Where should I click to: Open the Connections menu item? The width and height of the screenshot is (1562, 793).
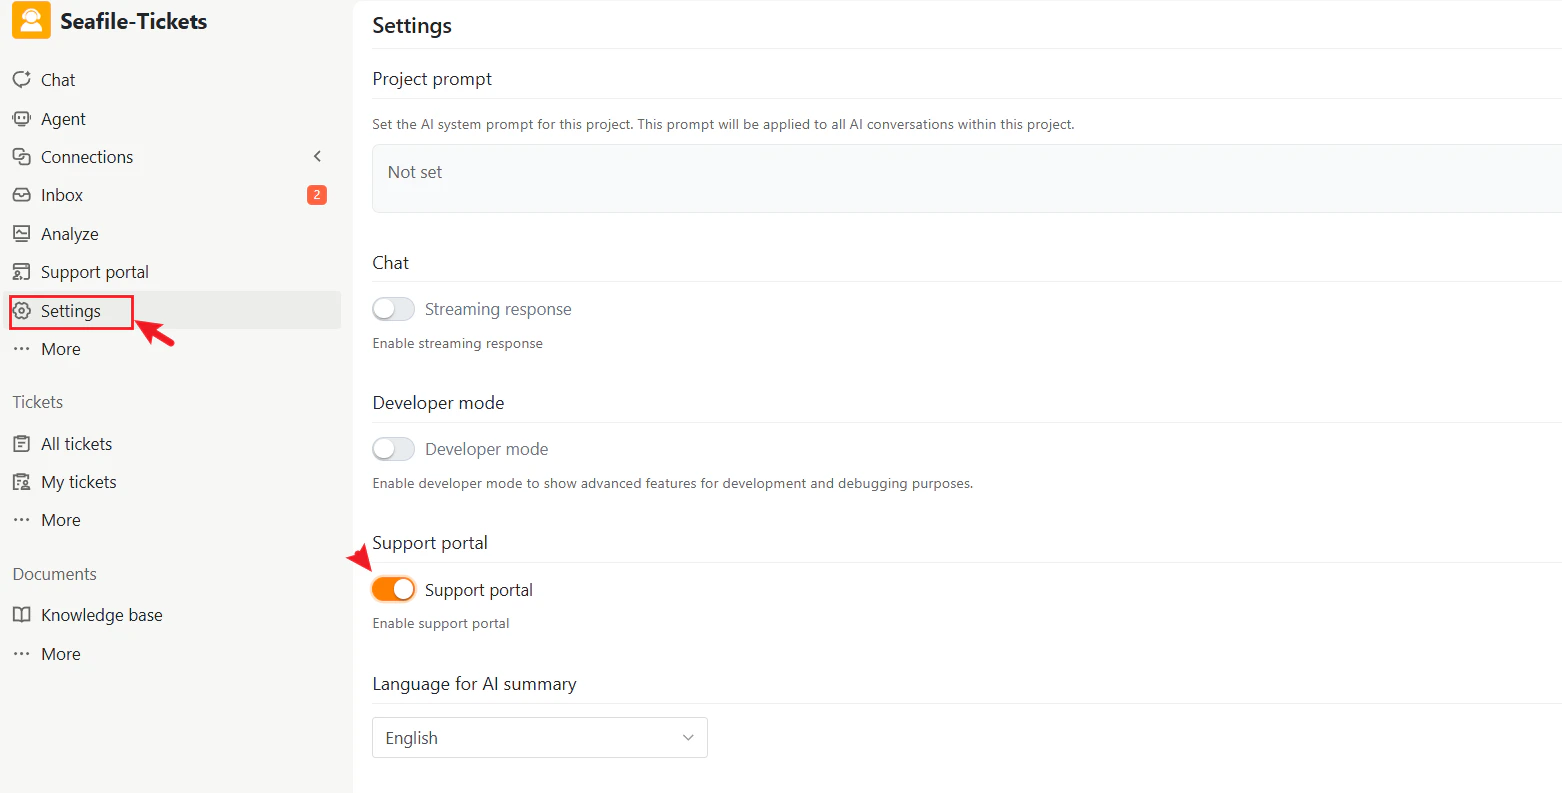click(87, 157)
